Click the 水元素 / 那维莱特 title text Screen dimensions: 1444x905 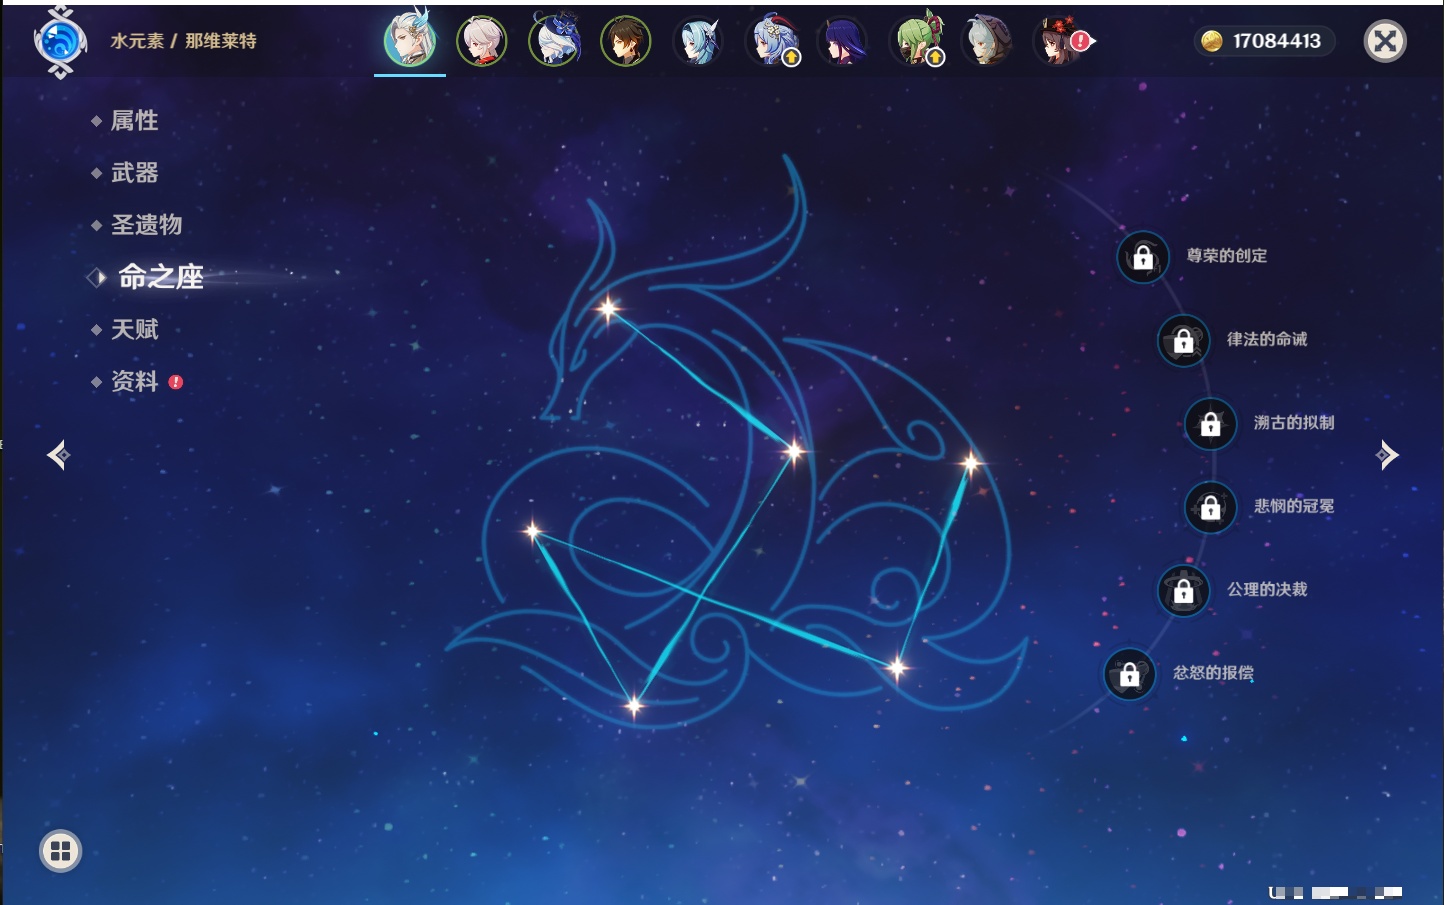[183, 41]
